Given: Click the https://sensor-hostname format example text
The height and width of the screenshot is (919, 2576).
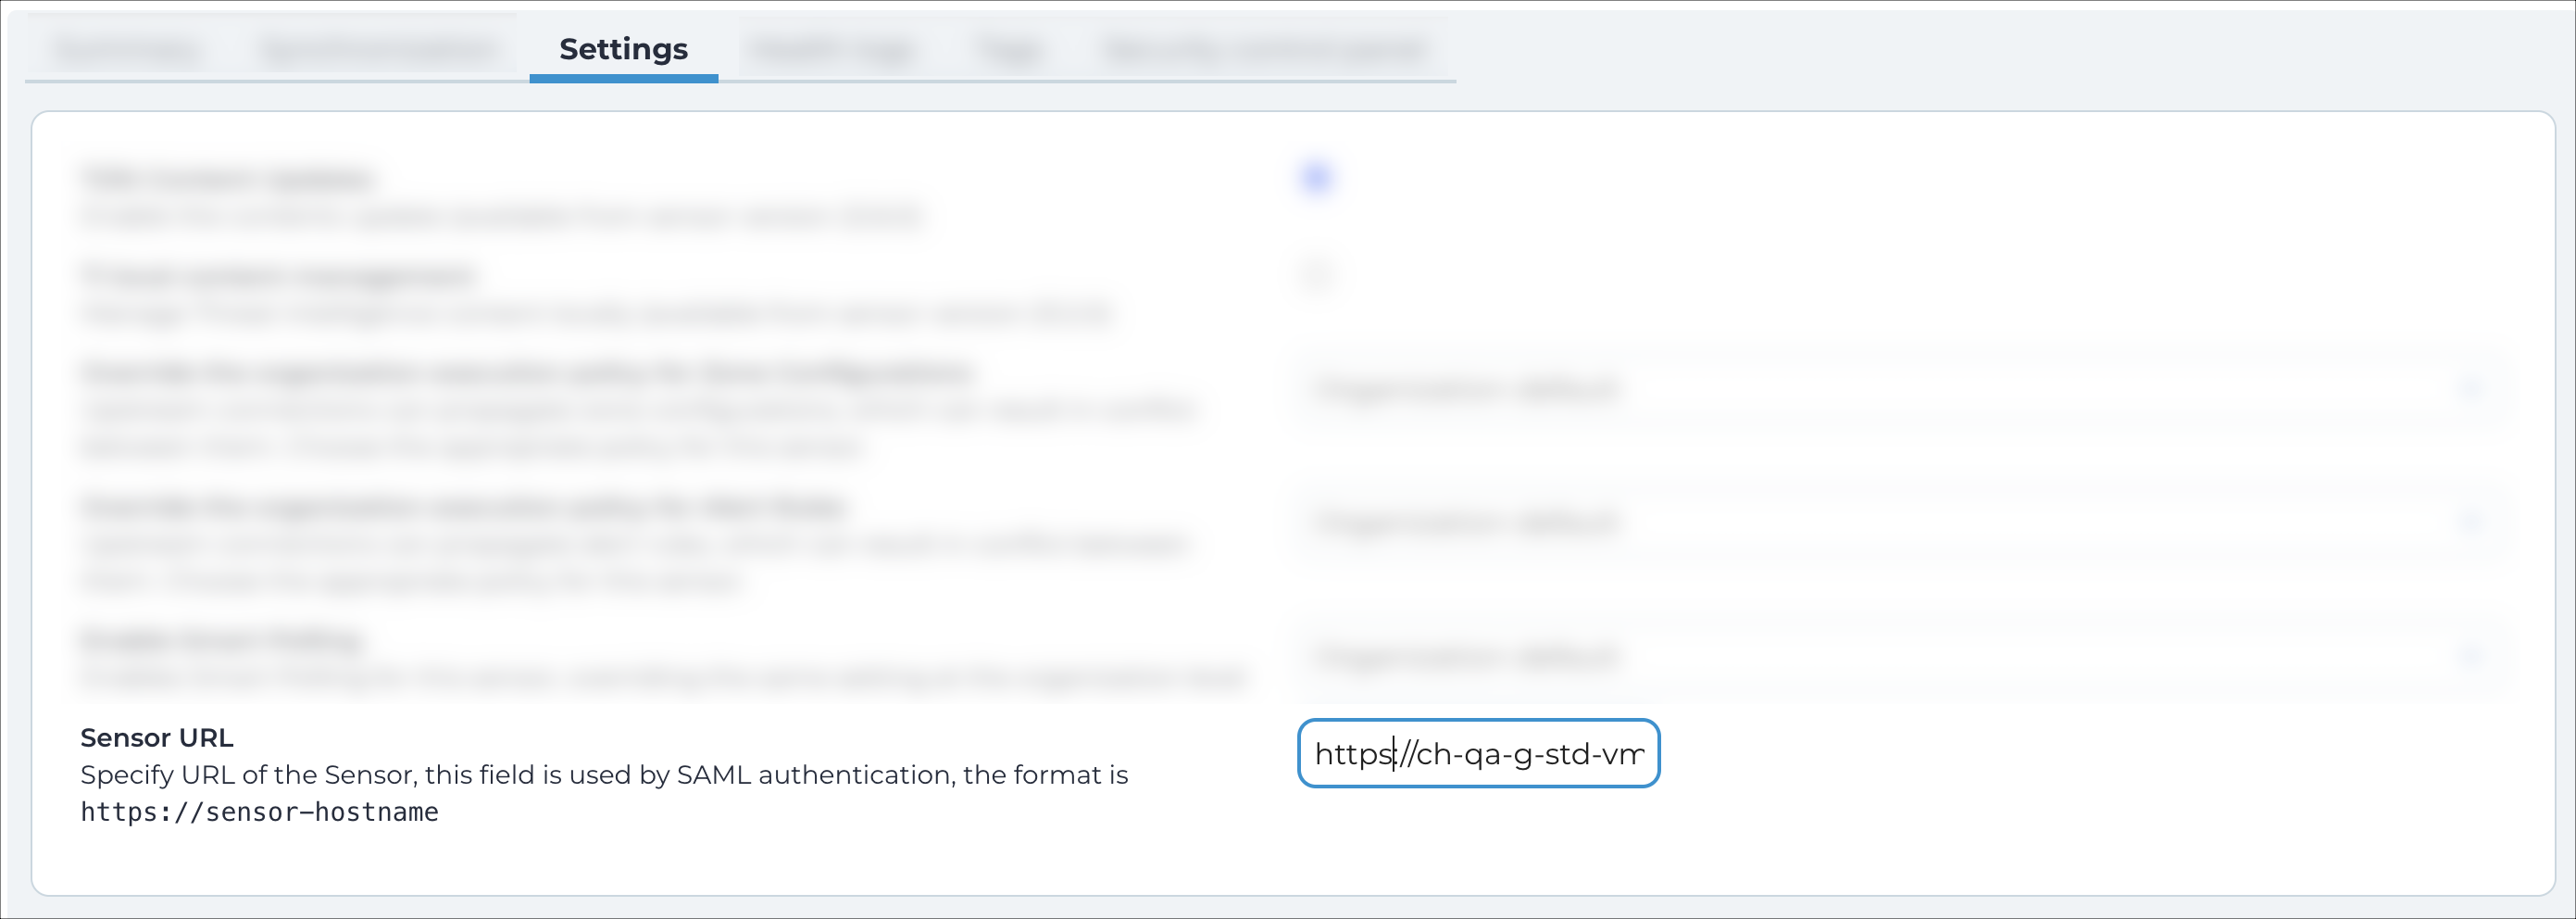Looking at the screenshot, I should (258, 811).
